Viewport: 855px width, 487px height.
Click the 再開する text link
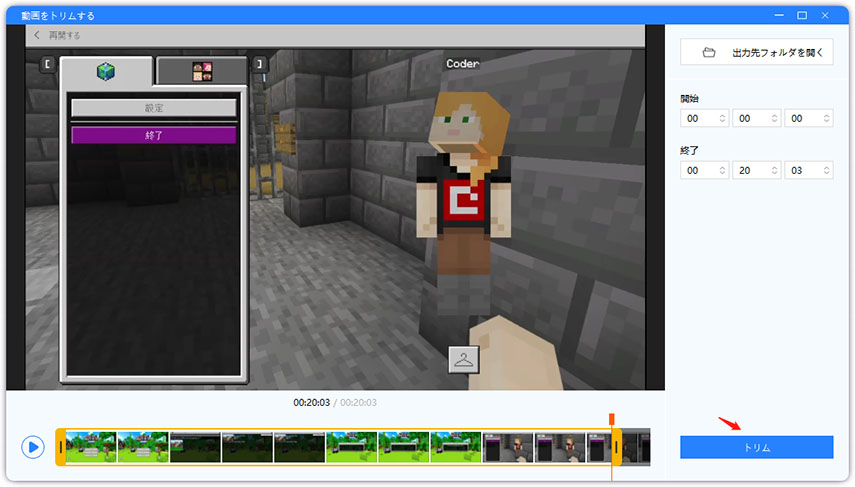64,35
